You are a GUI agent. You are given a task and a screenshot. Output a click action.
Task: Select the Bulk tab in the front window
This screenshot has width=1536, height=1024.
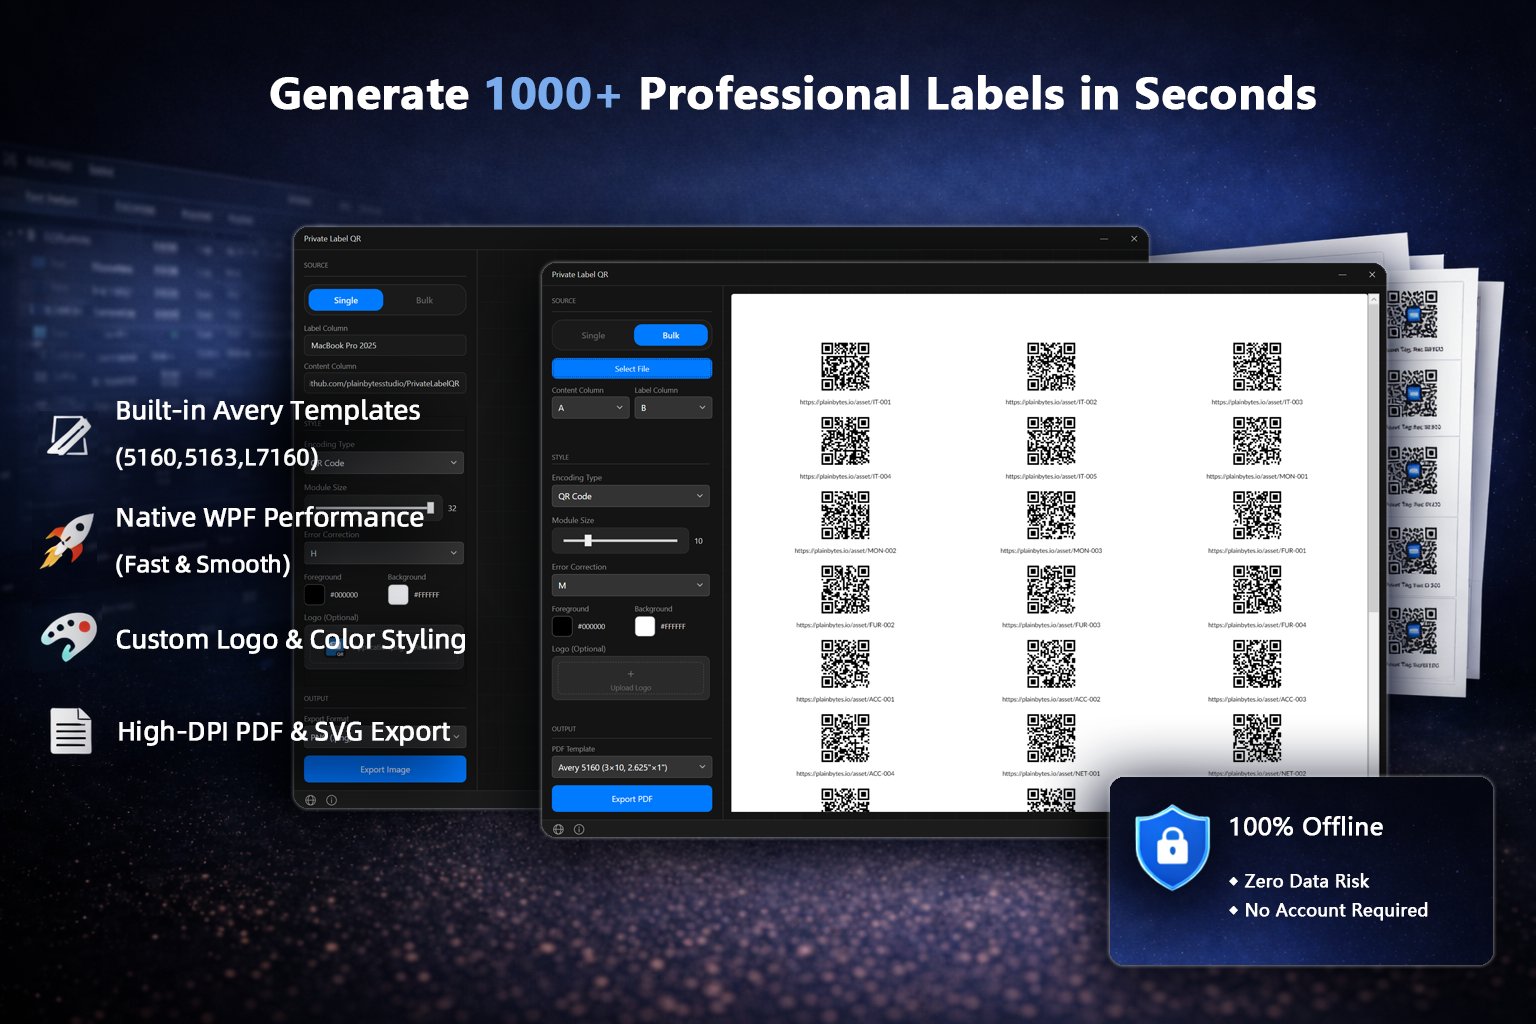(x=671, y=335)
